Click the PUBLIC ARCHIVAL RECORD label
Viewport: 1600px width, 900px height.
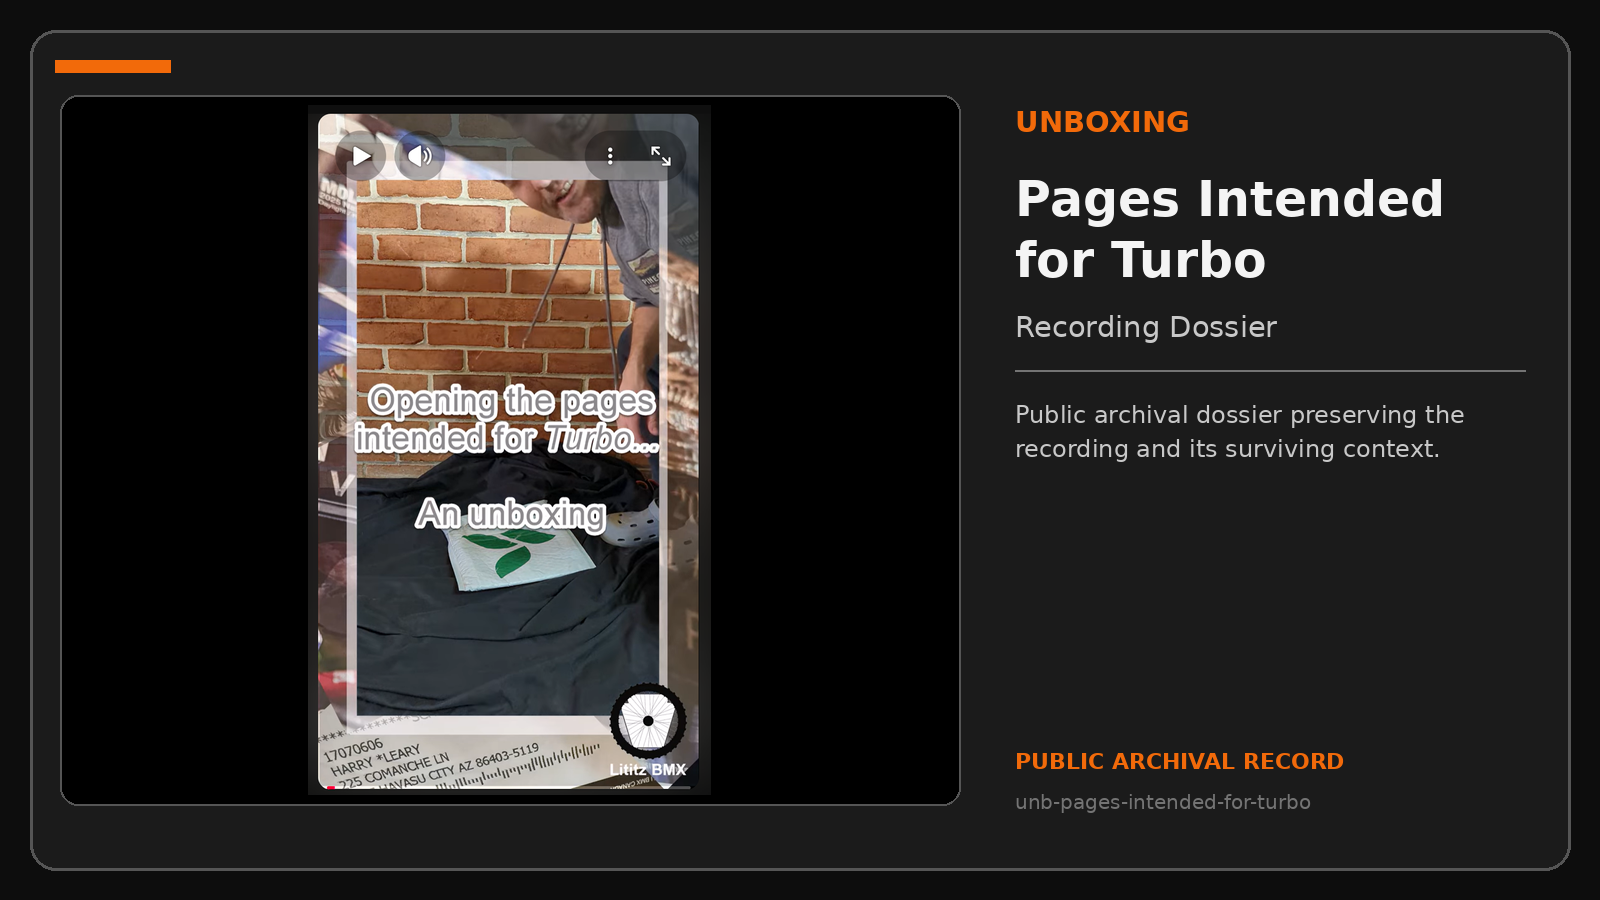coord(1179,762)
